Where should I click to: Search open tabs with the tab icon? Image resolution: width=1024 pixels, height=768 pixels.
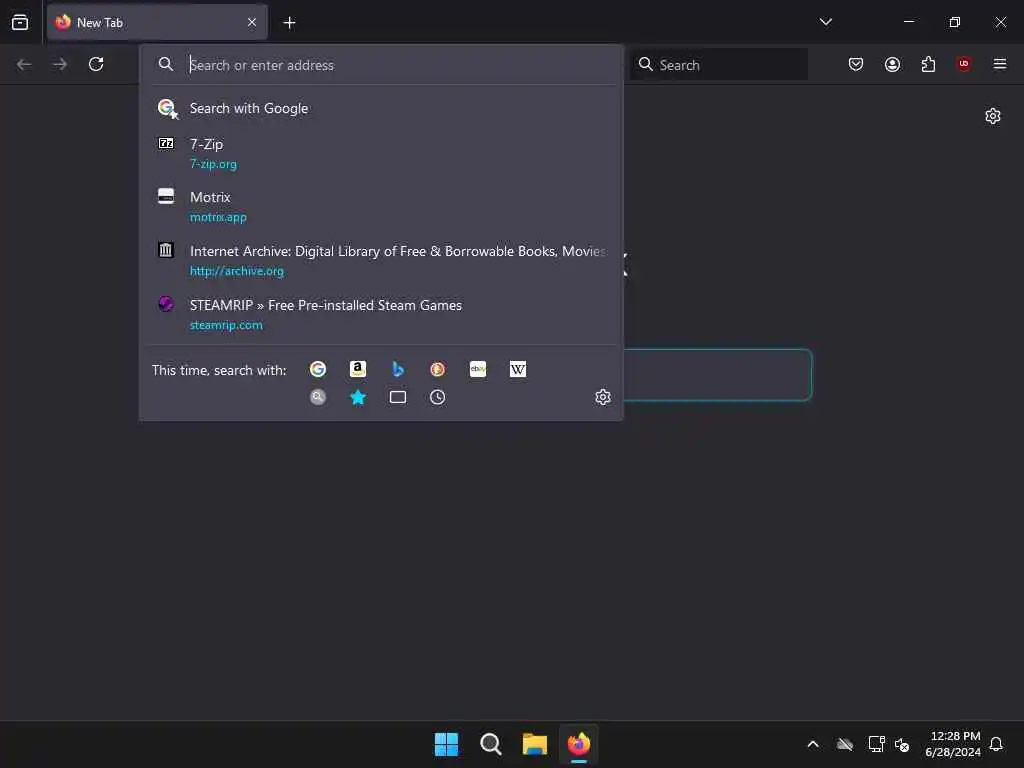point(398,397)
